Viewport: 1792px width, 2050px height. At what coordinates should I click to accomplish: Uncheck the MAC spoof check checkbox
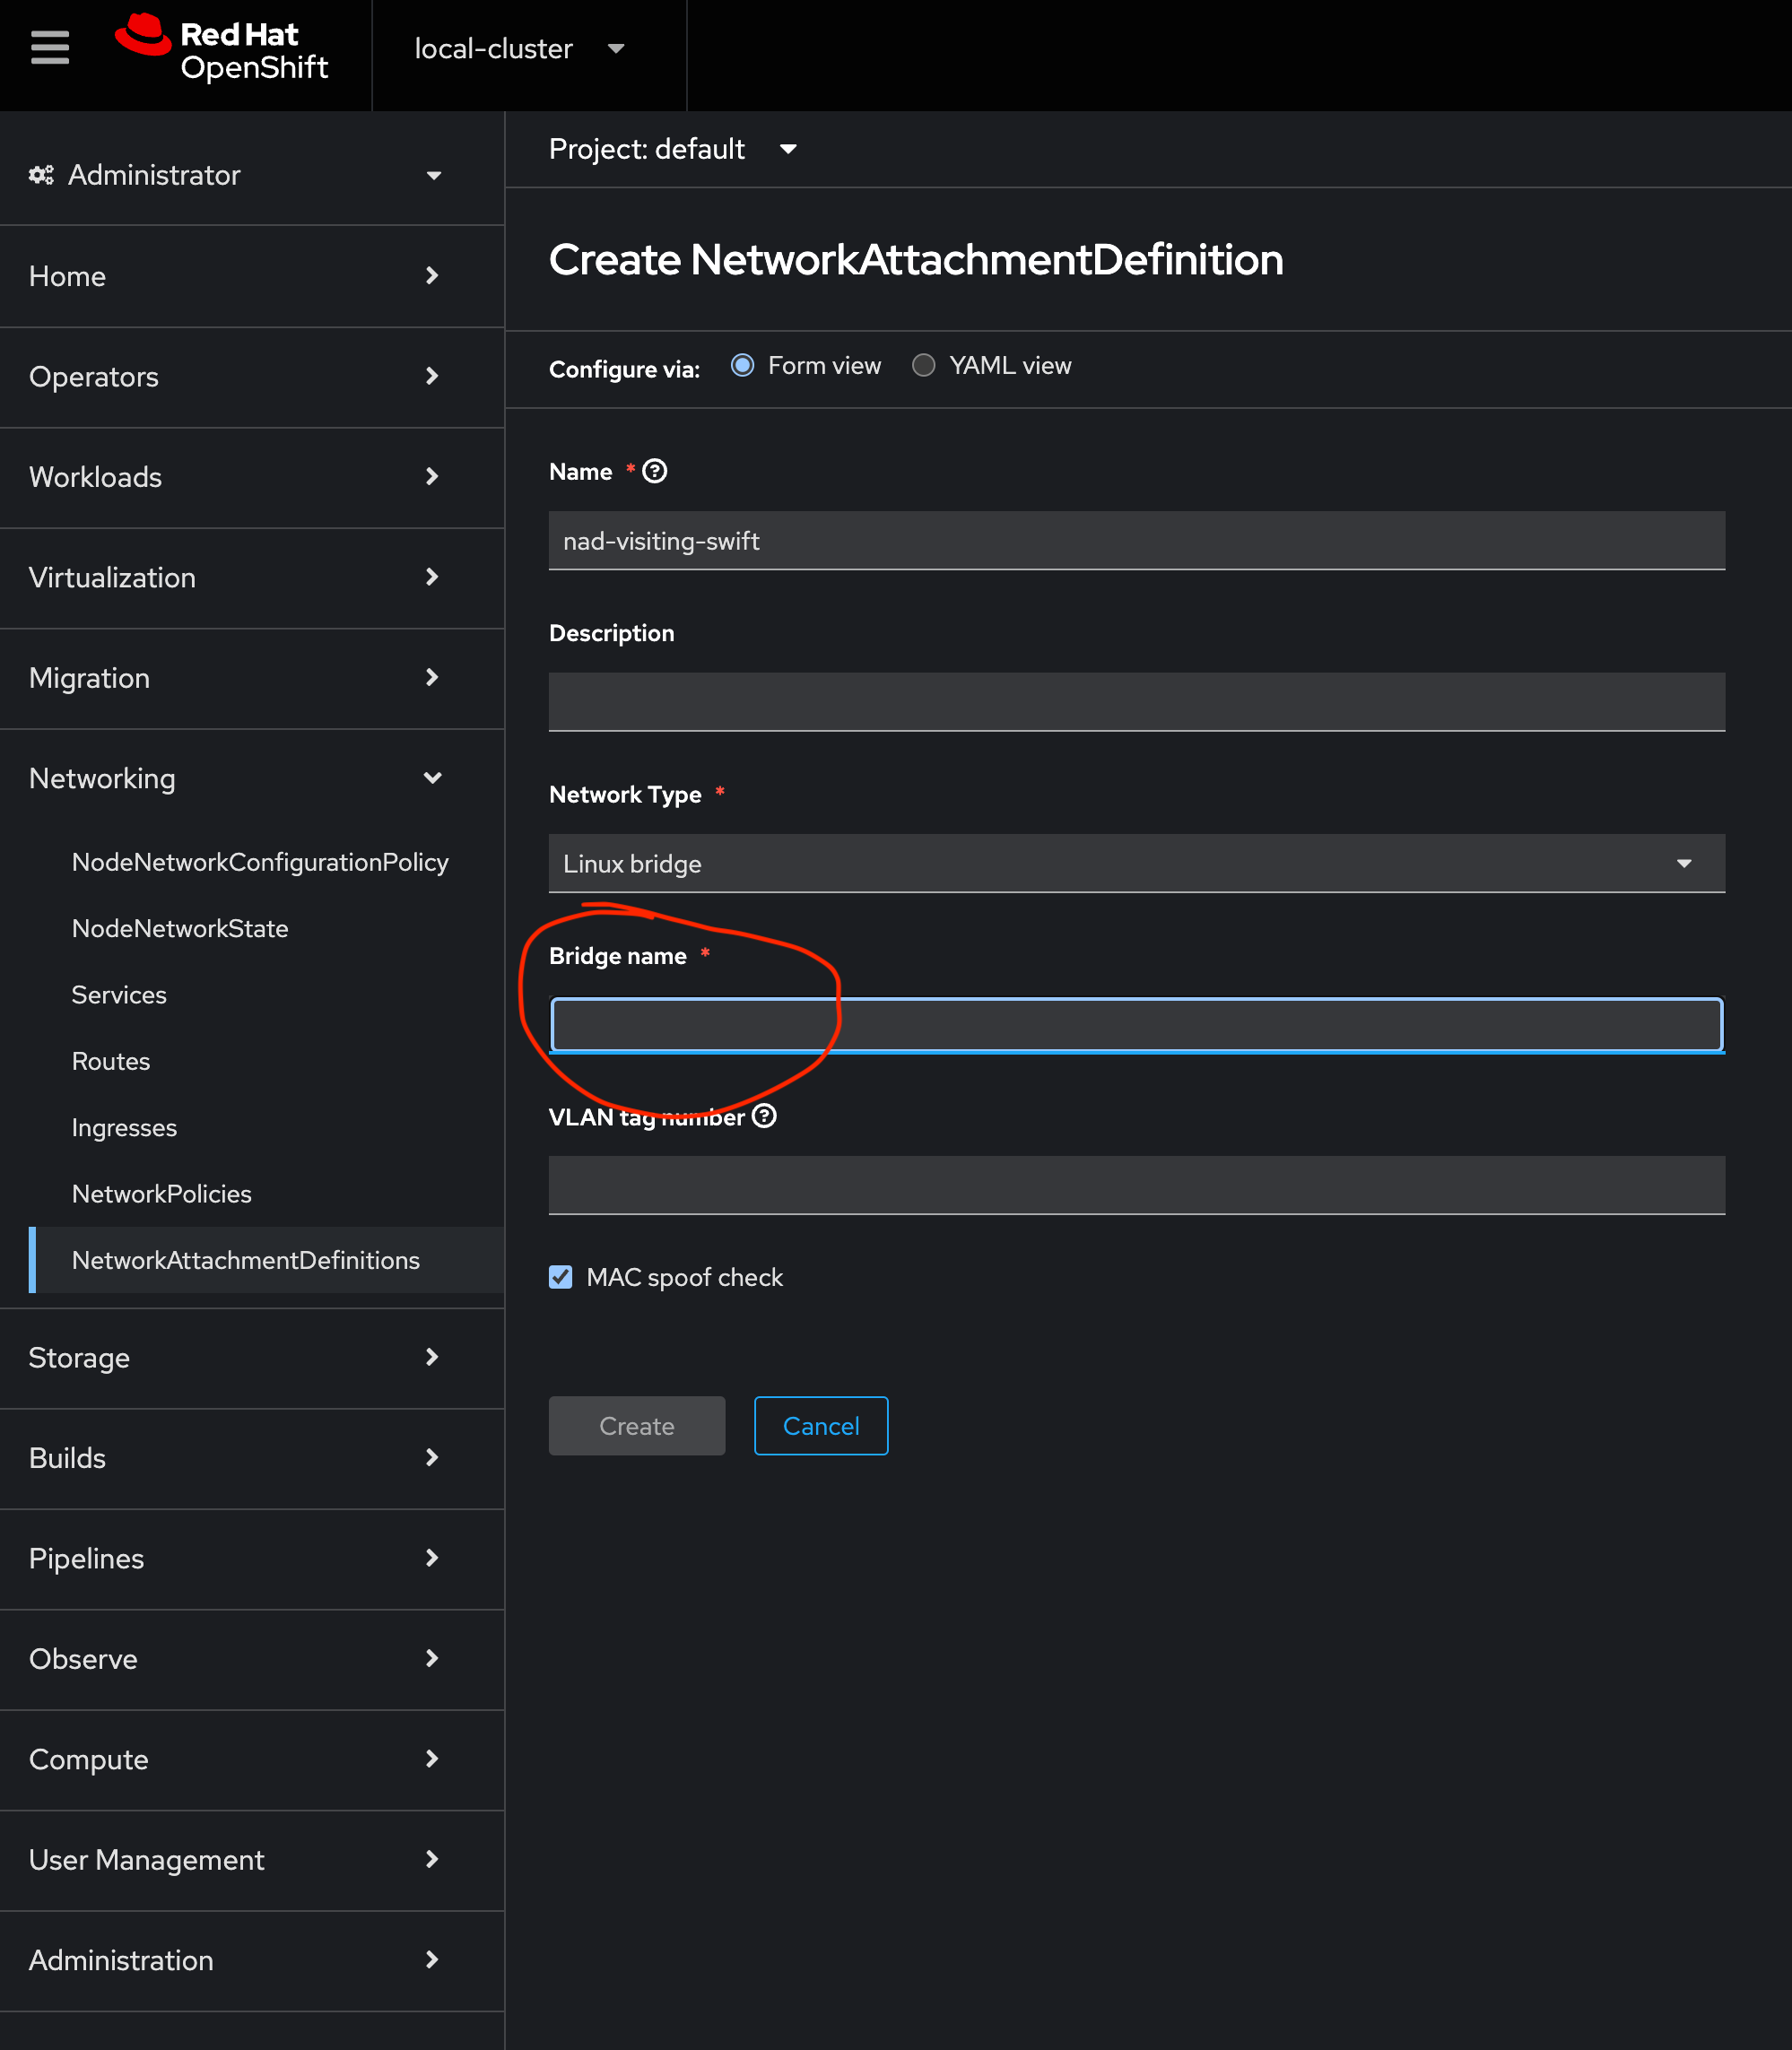[x=561, y=1277]
